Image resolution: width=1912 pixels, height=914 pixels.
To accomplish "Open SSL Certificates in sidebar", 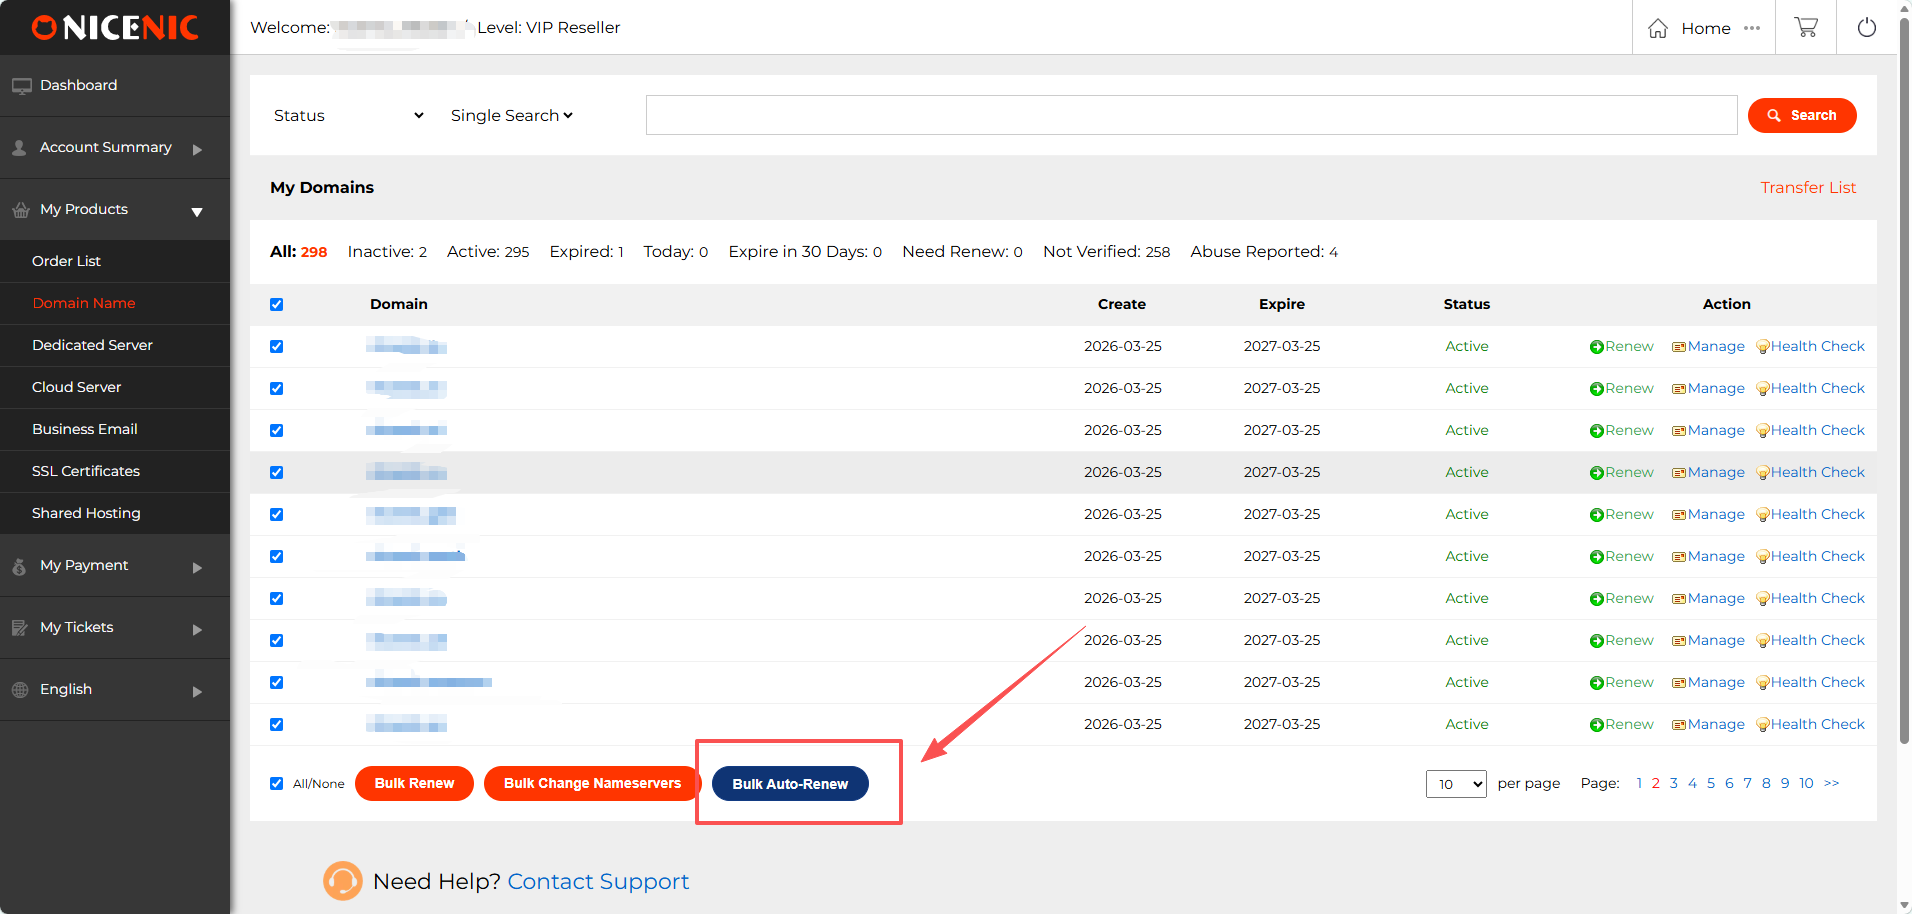I will pos(86,471).
